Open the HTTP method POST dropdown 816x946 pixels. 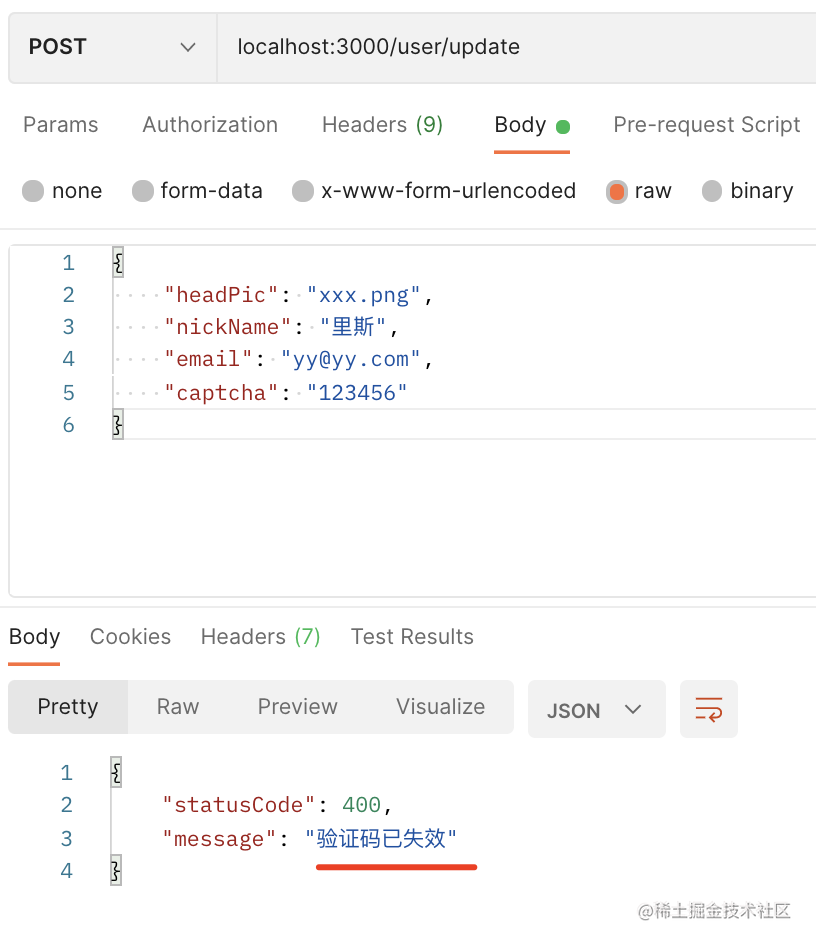pos(112,47)
